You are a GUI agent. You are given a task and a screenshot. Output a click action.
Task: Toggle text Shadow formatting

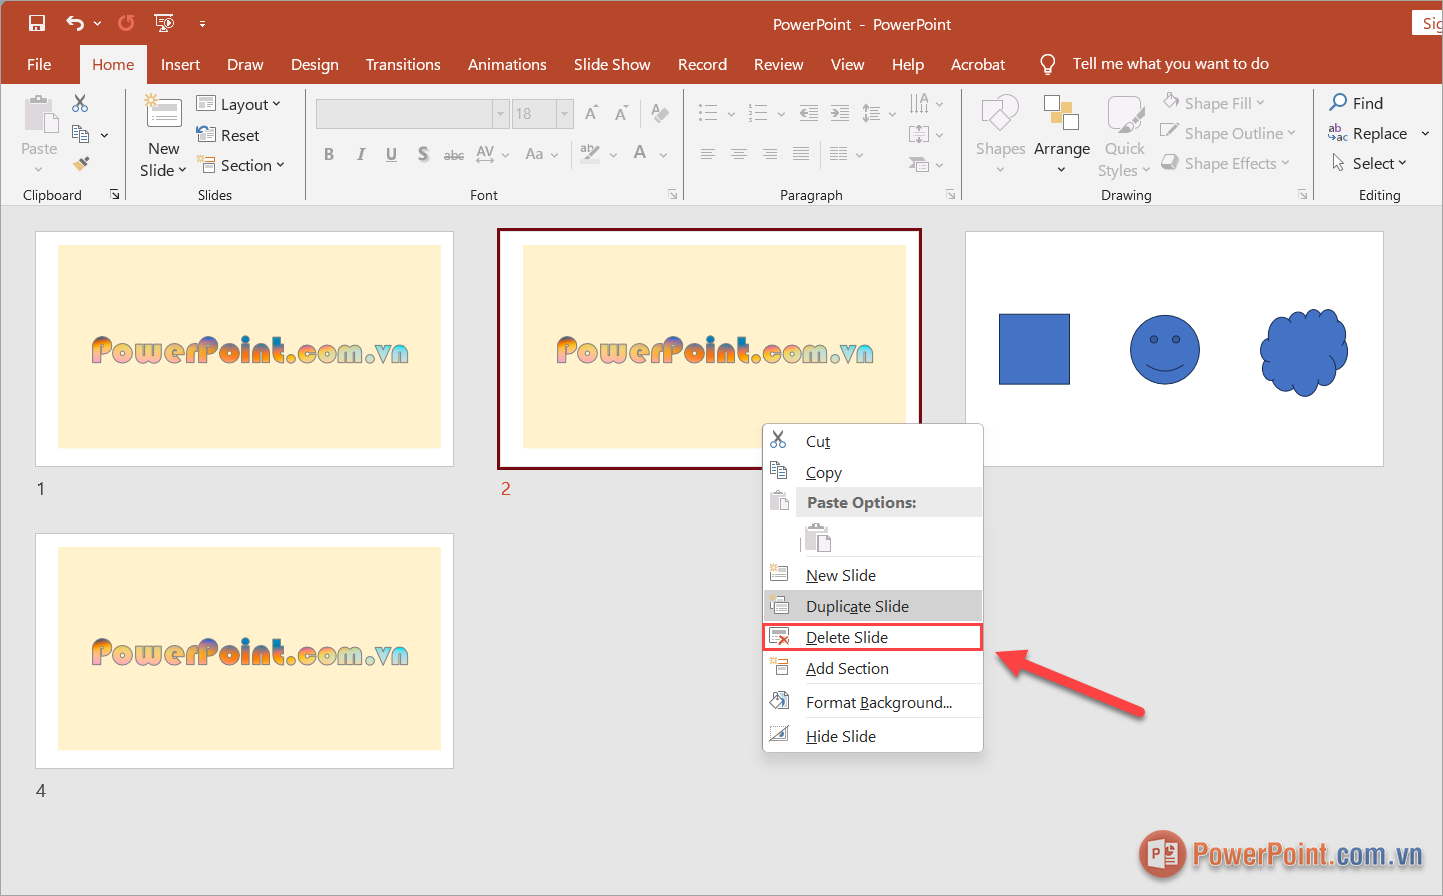pos(423,154)
